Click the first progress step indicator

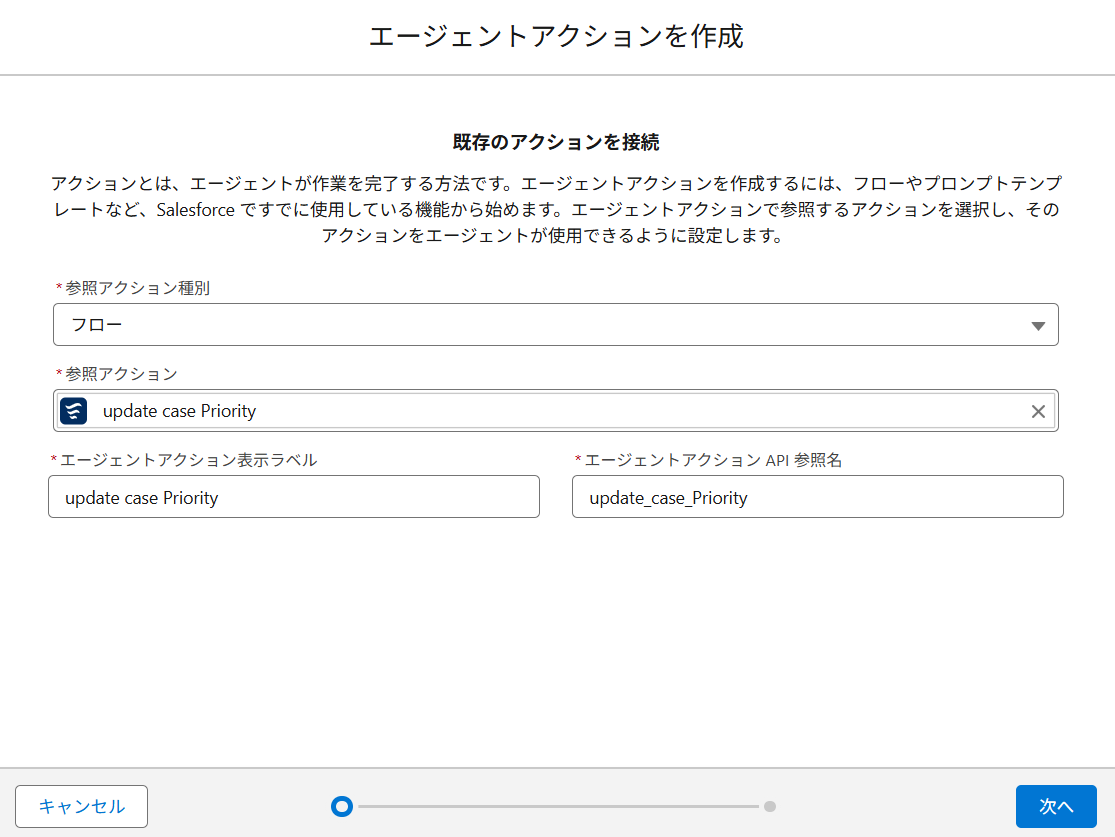[342, 806]
